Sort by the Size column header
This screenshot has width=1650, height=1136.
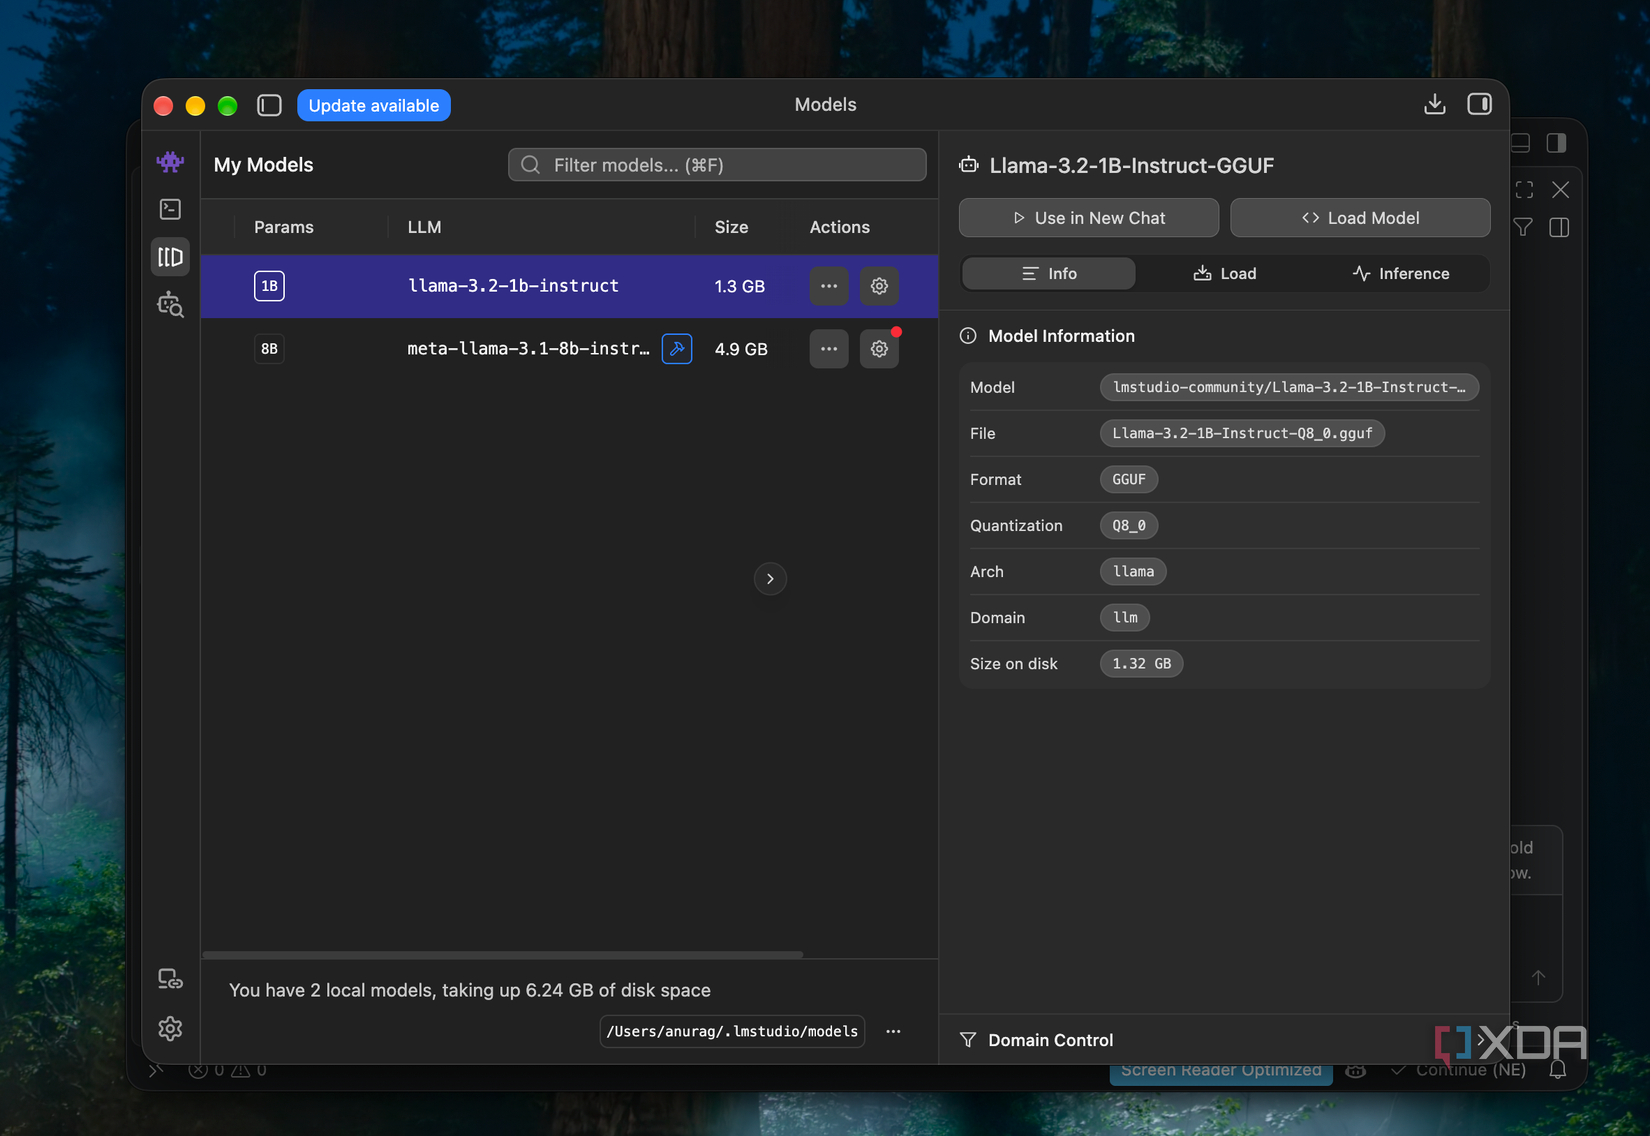pyautogui.click(x=731, y=227)
